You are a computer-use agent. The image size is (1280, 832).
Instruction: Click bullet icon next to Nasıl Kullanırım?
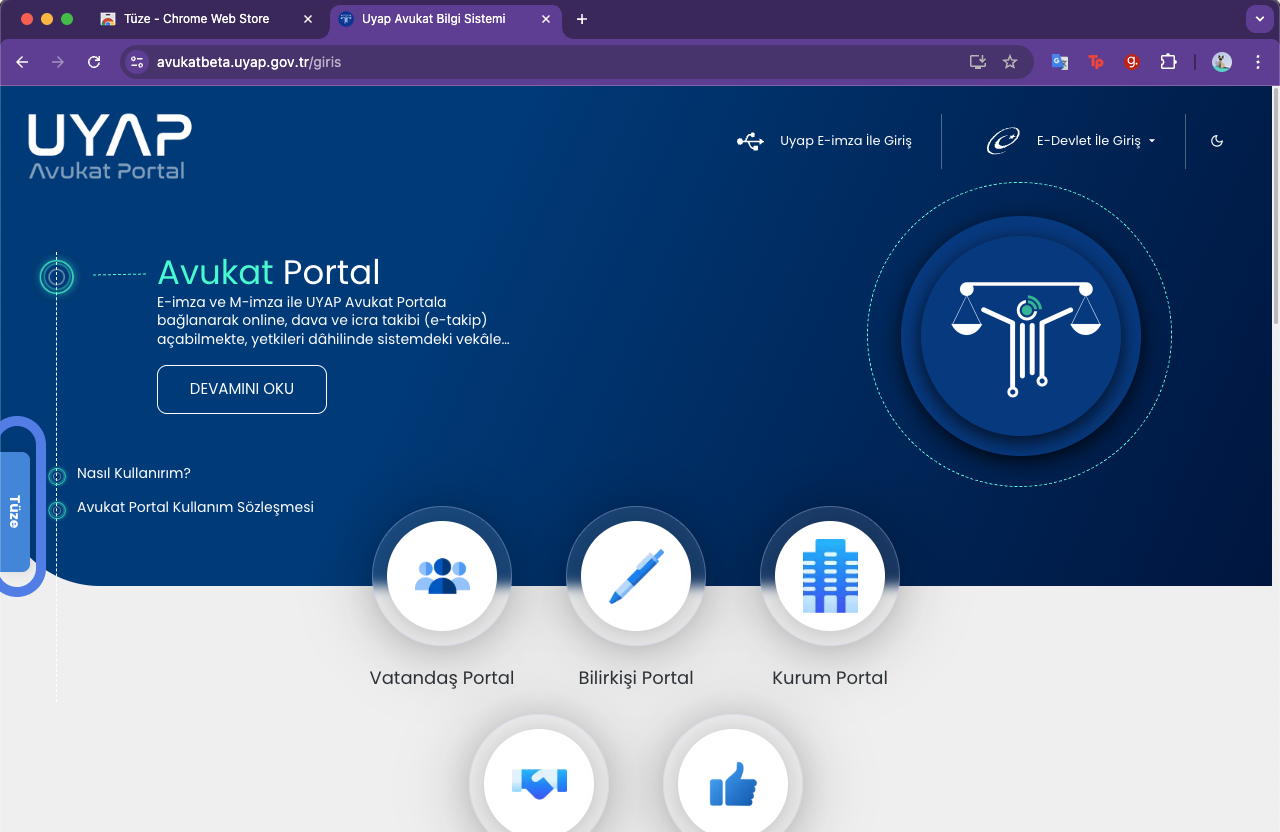click(57, 476)
